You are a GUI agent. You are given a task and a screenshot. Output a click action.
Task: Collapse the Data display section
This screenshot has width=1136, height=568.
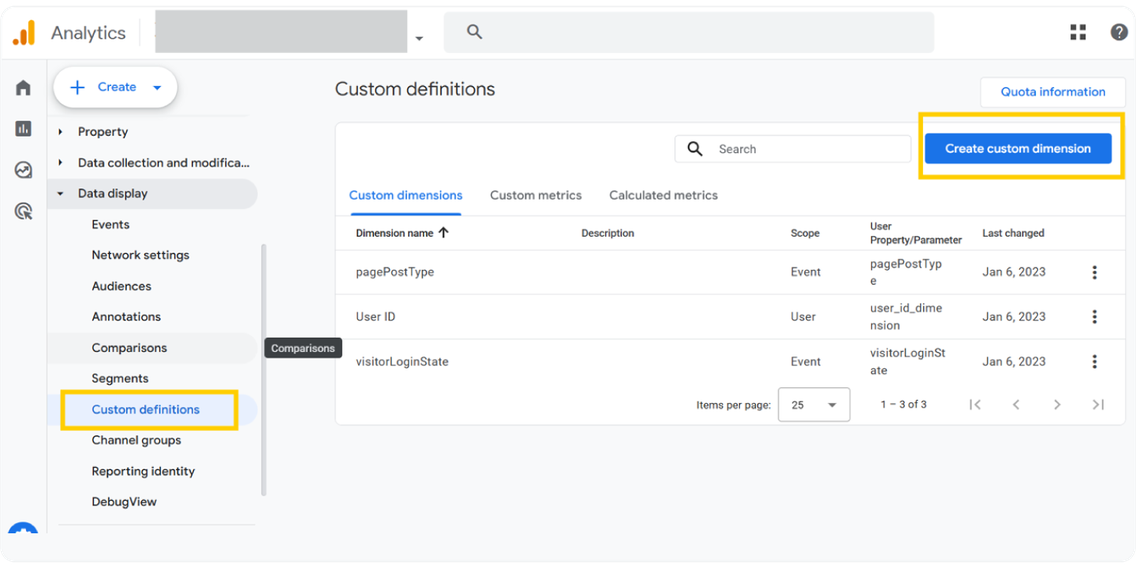61,194
